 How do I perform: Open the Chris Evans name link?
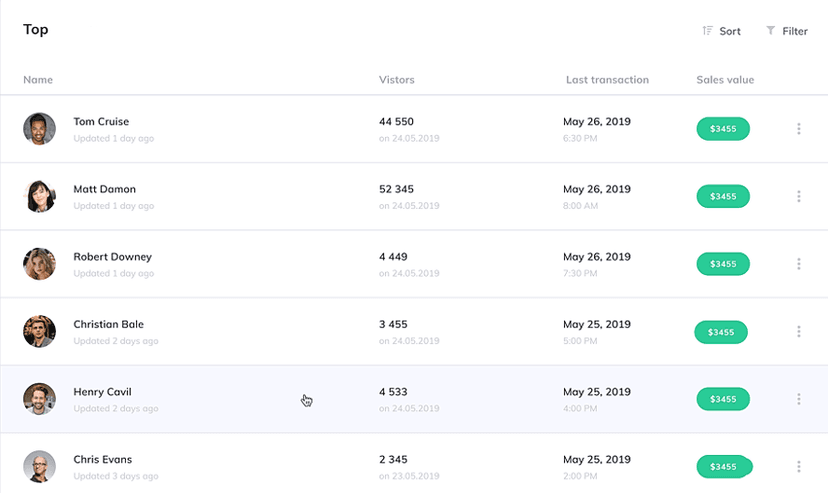pyautogui.click(x=102, y=459)
